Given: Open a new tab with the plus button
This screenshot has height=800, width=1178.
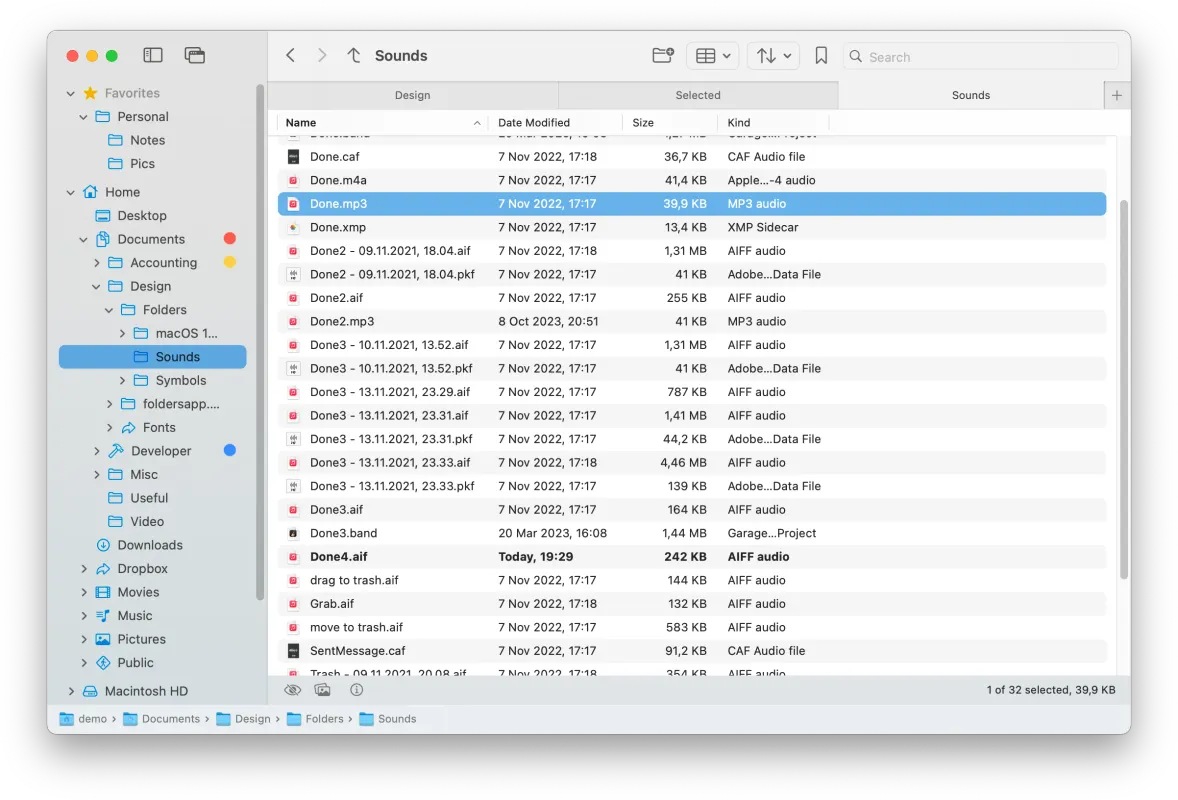Looking at the screenshot, I should 1116,95.
